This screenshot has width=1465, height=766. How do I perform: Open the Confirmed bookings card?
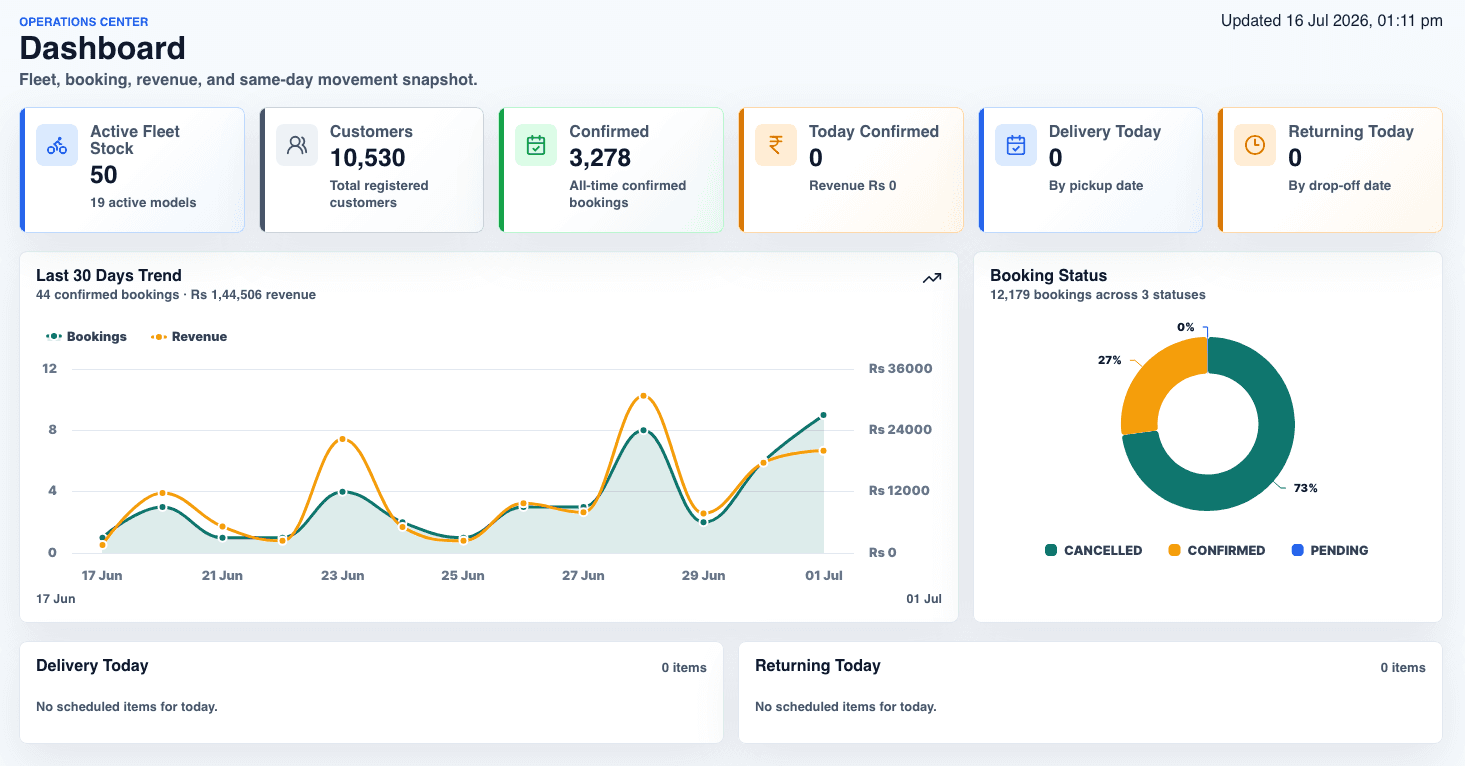[x=611, y=170]
